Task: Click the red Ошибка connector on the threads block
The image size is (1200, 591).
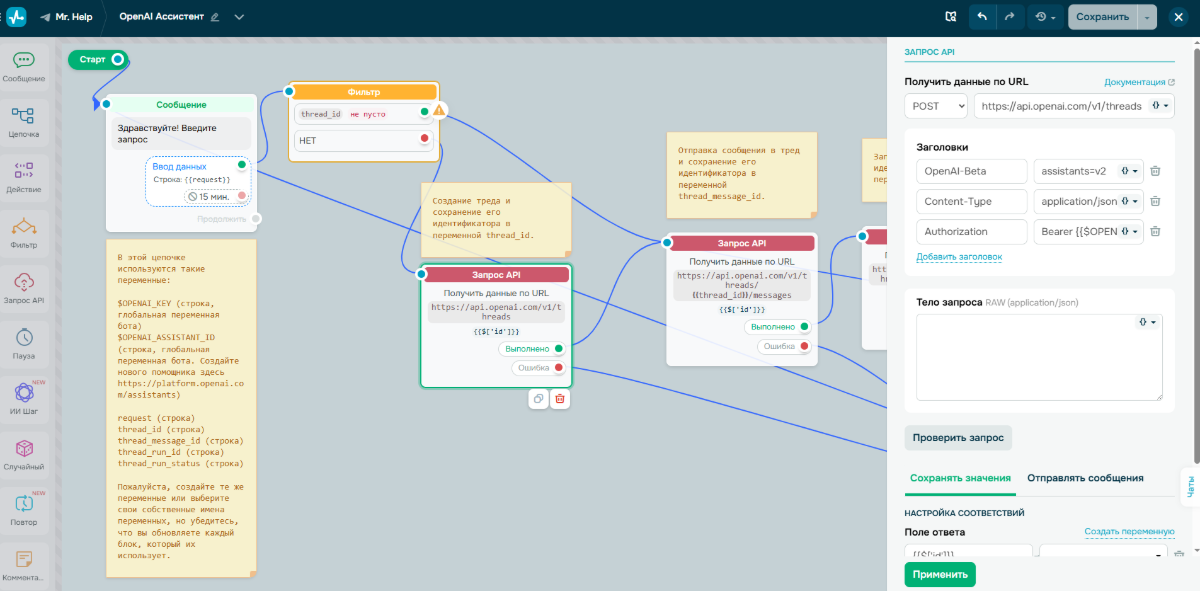Action: tap(558, 368)
